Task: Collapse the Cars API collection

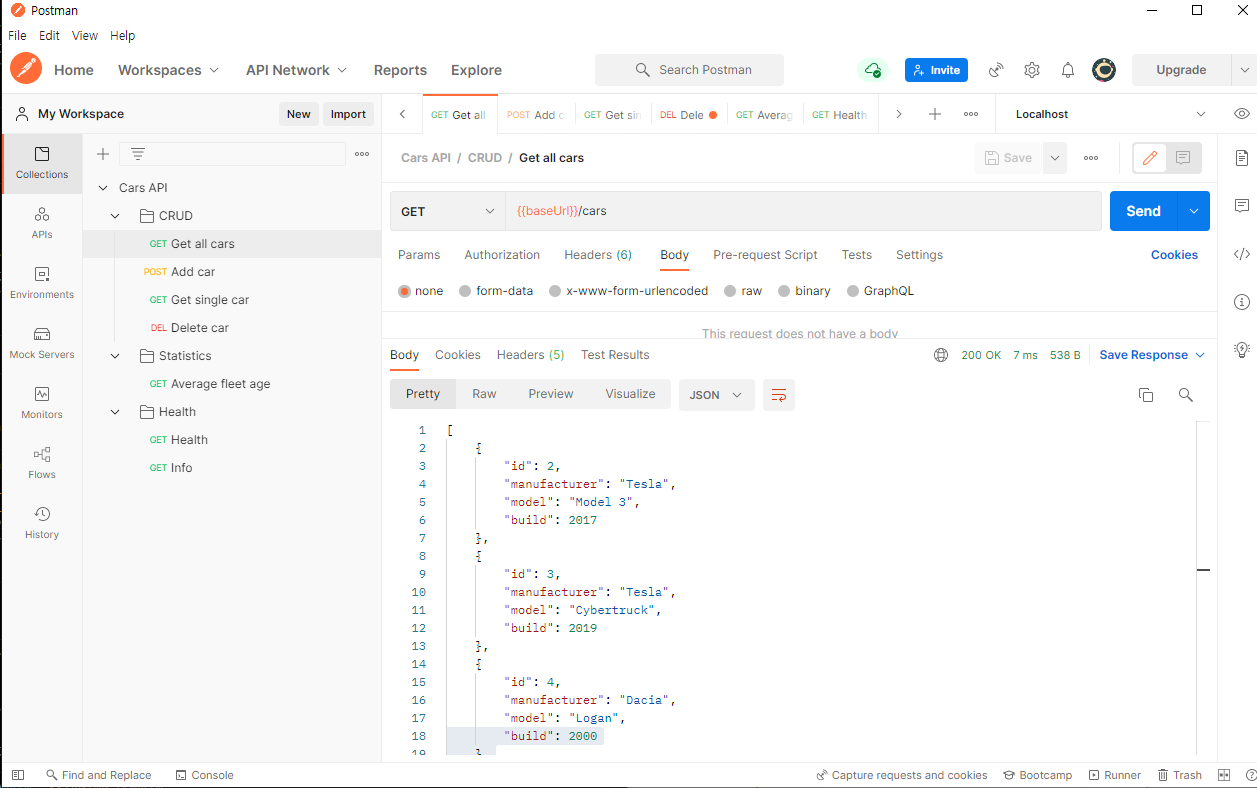Action: (x=103, y=188)
